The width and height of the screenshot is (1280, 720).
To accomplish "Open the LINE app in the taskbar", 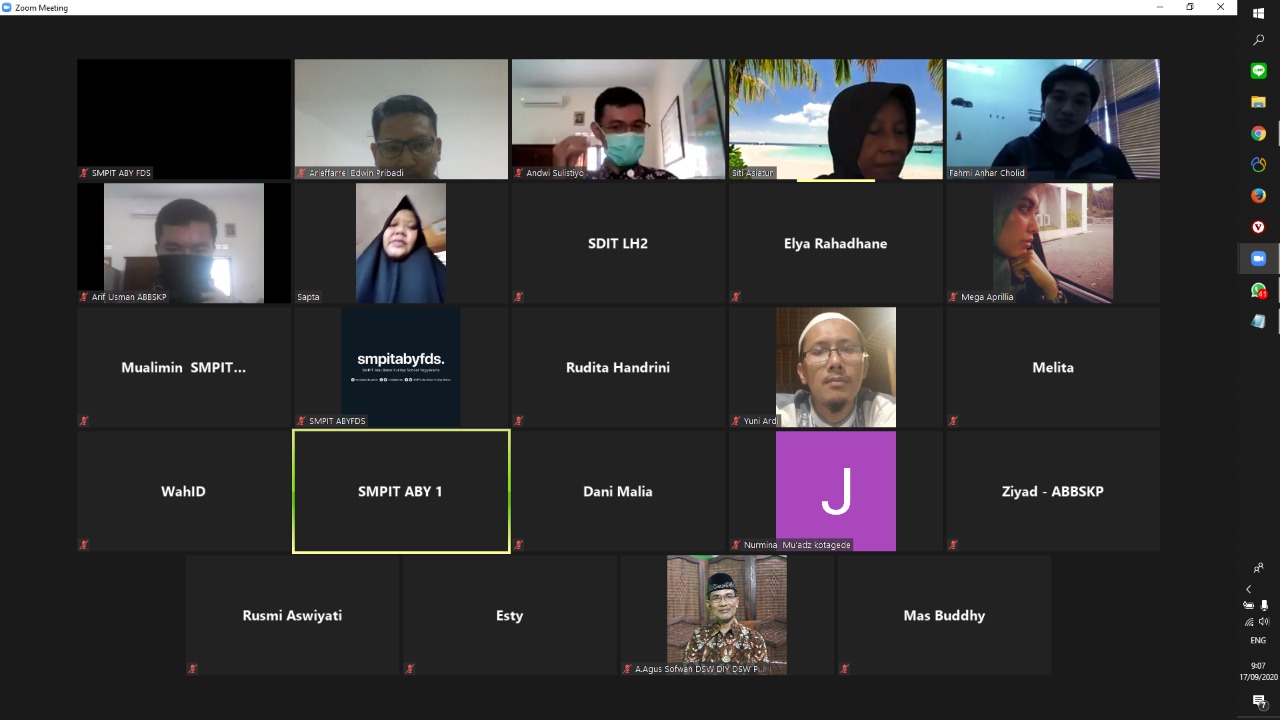I will 1258,71.
